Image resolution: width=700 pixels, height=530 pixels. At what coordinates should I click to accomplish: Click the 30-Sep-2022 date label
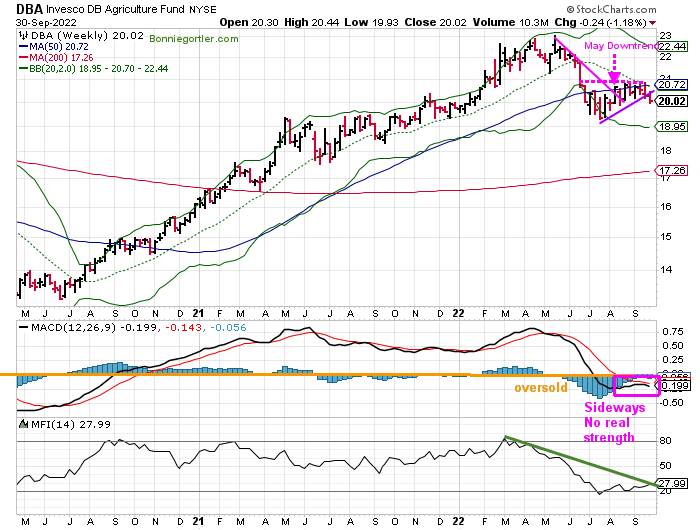coord(46,22)
